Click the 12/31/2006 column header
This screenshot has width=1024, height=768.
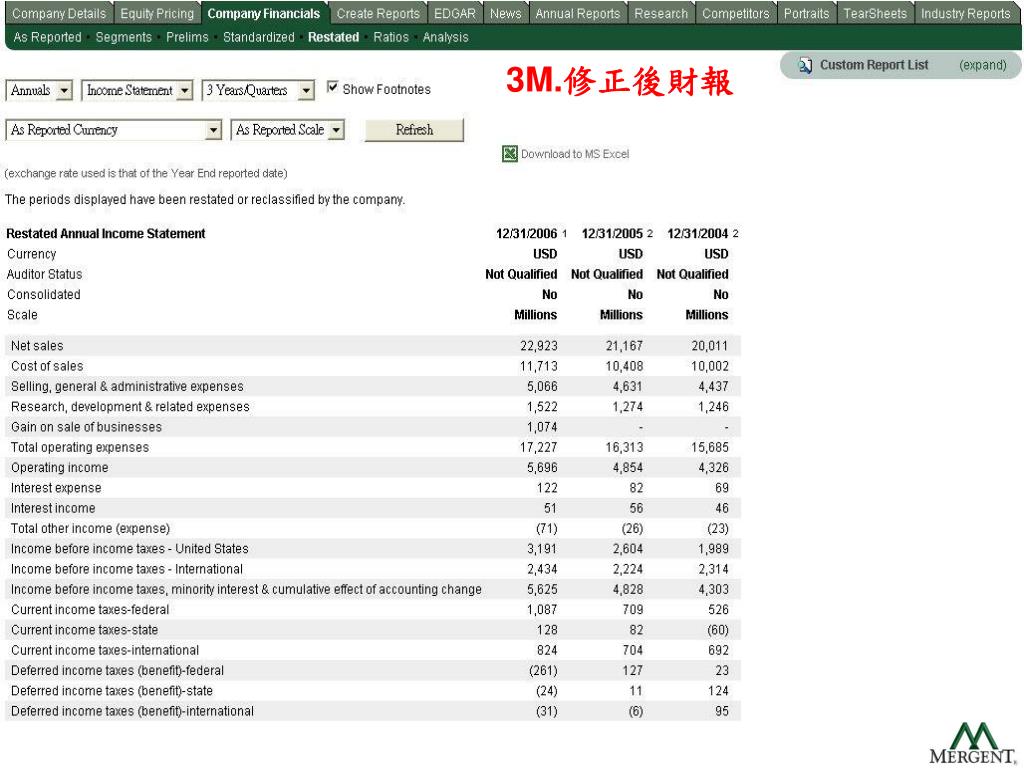pos(526,234)
